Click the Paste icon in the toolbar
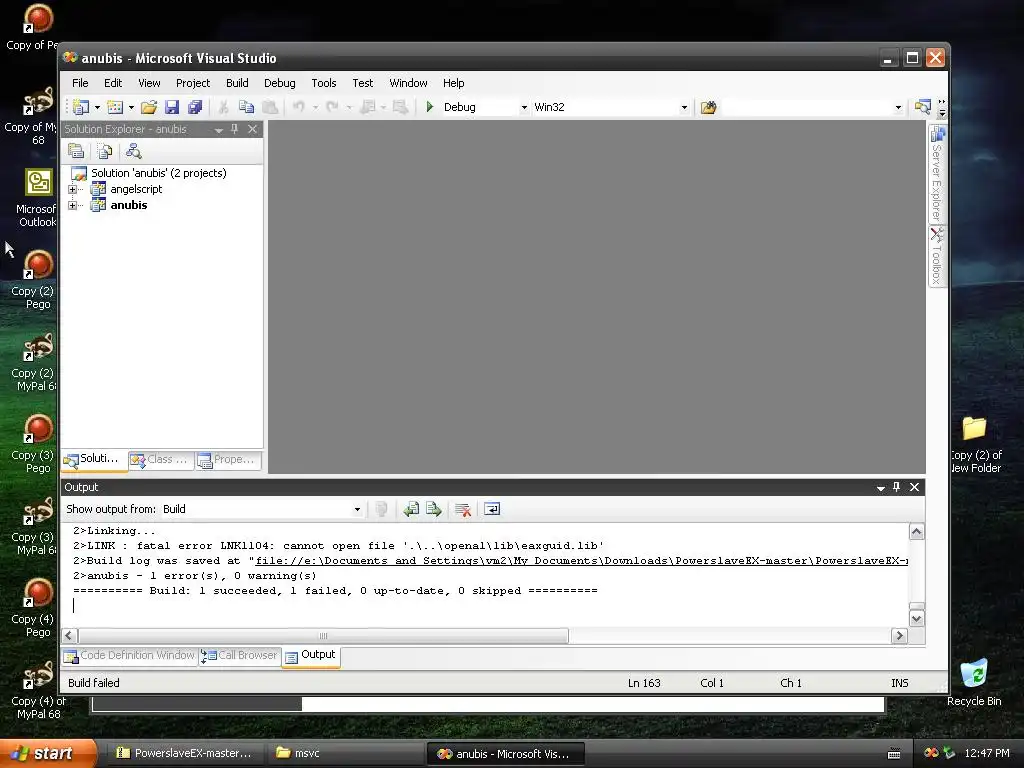The height and width of the screenshot is (768, 1024). pyautogui.click(x=270, y=107)
